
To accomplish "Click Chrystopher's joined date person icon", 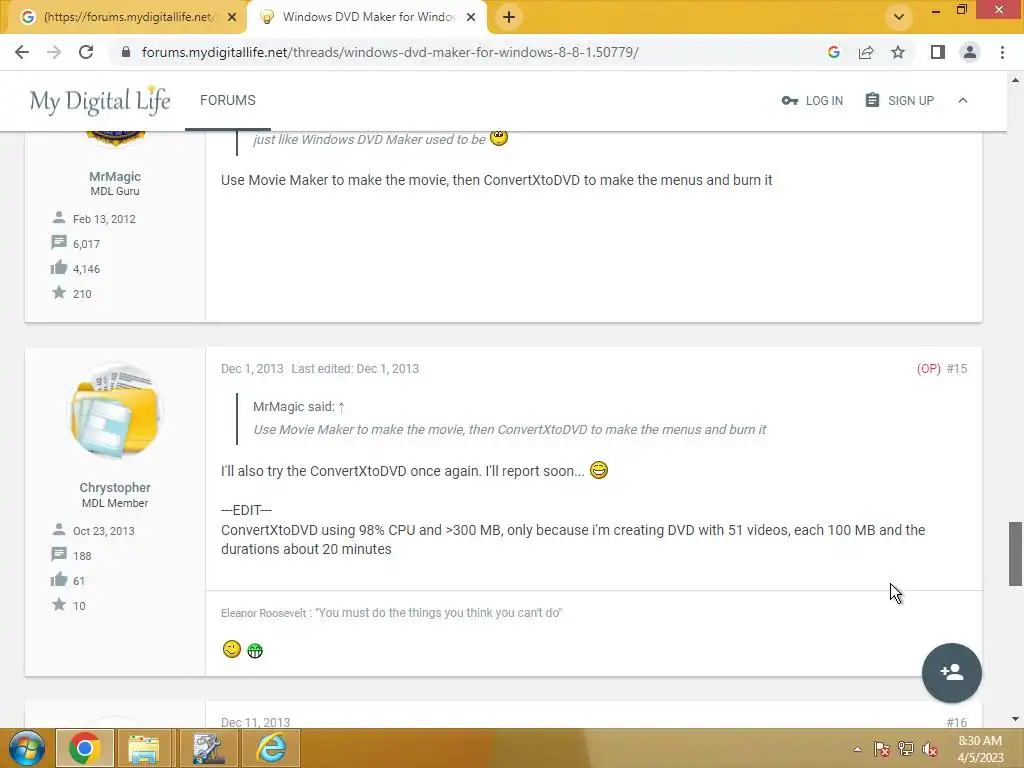I will 59,530.
